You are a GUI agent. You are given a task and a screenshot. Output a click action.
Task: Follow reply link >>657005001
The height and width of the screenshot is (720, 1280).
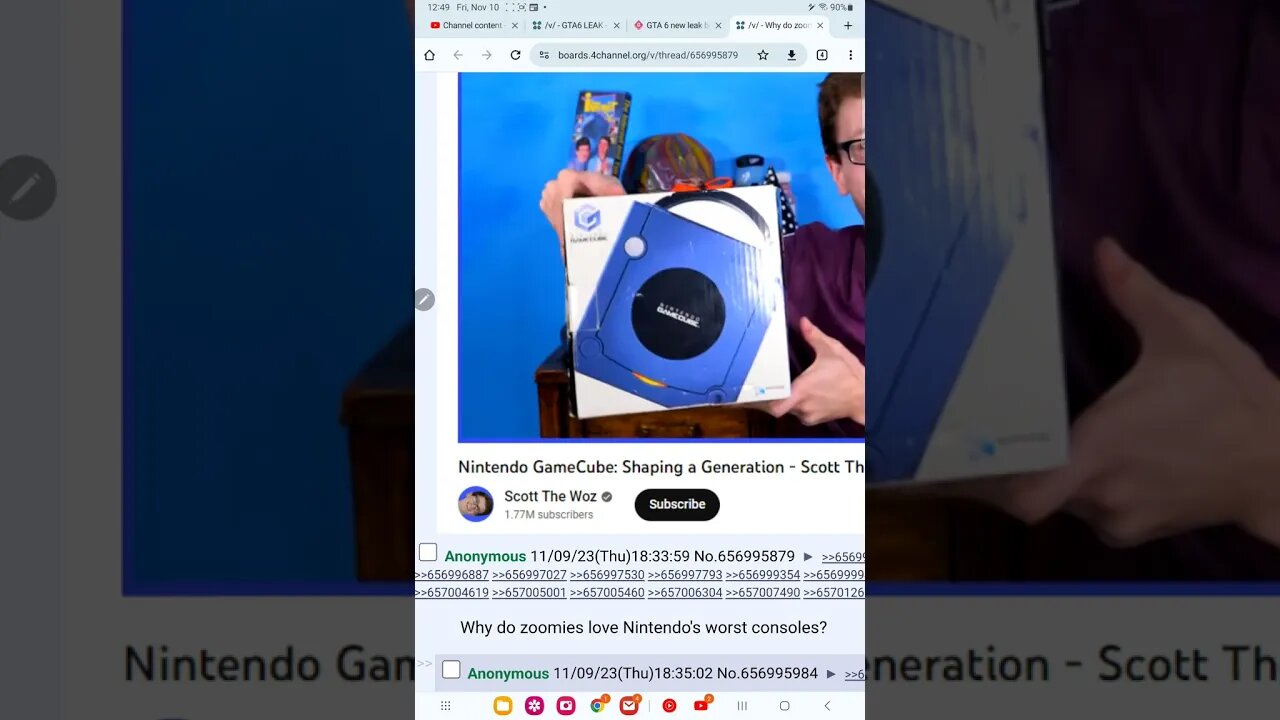[529, 593]
